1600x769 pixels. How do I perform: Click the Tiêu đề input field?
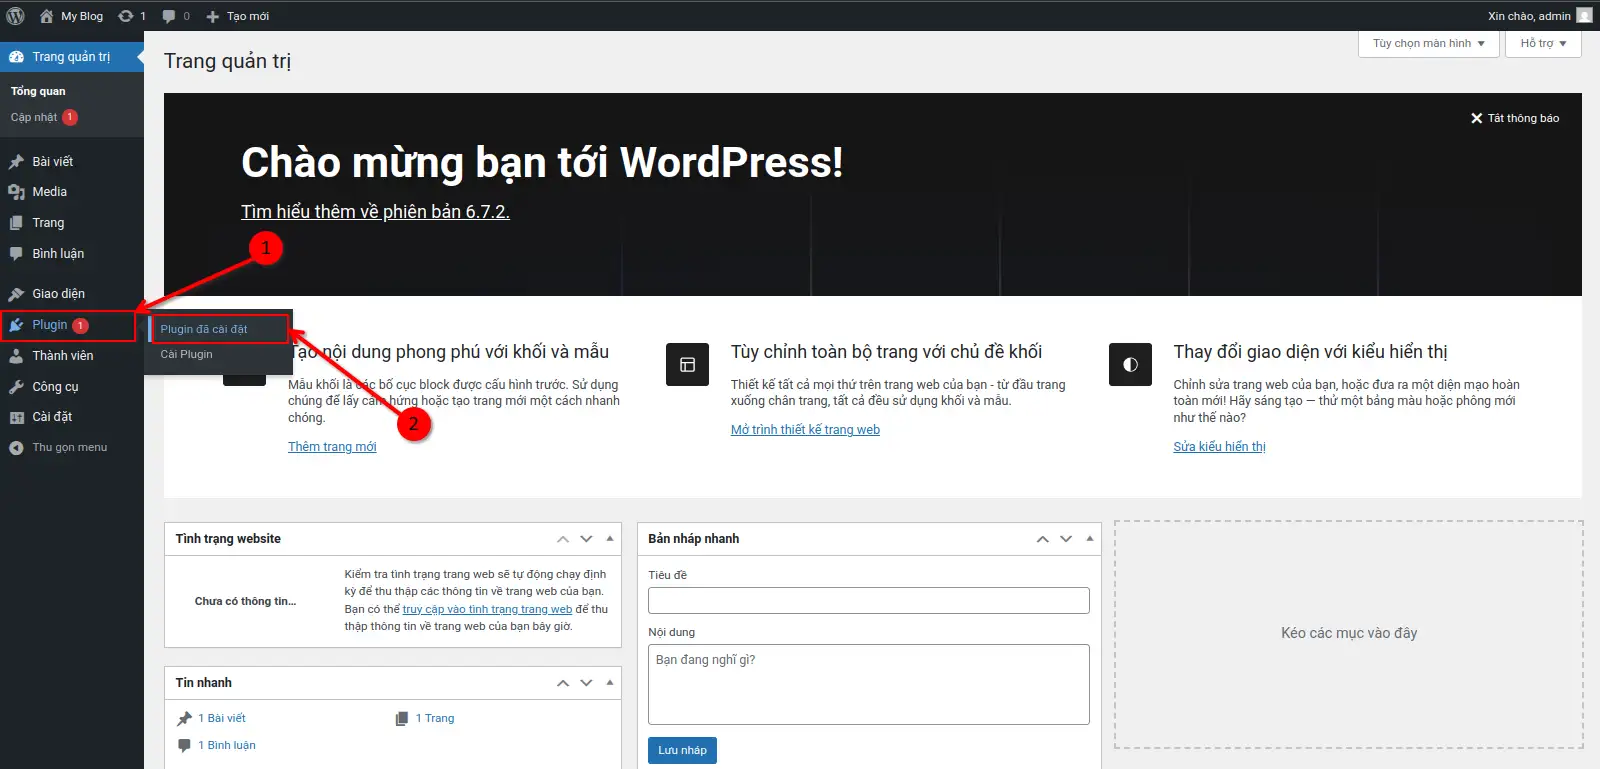point(868,600)
